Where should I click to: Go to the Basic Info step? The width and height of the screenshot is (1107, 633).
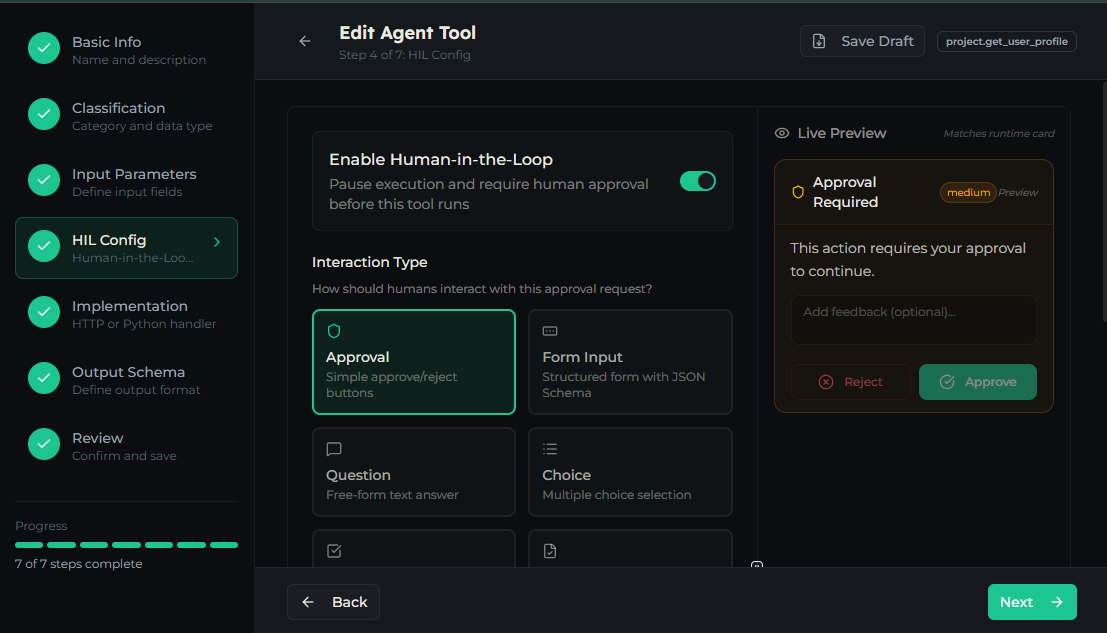point(126,49)
